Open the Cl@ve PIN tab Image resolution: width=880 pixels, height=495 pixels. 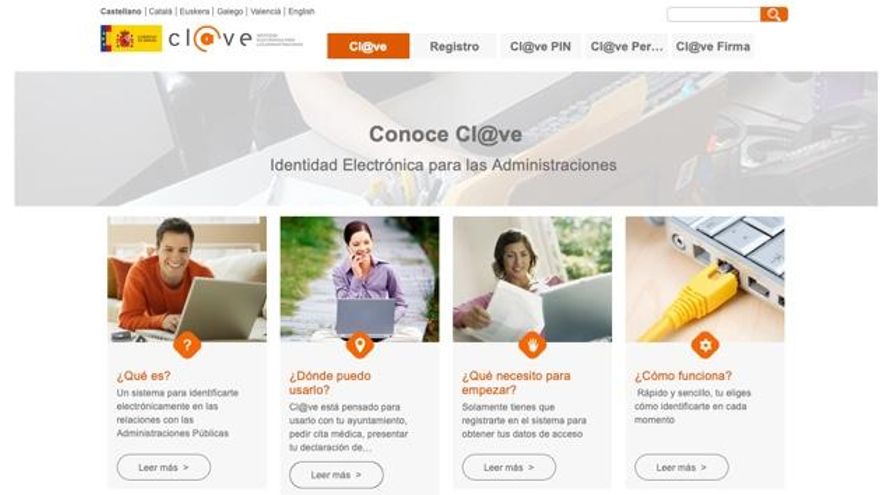pyautogui.click(x=540, y=46)
